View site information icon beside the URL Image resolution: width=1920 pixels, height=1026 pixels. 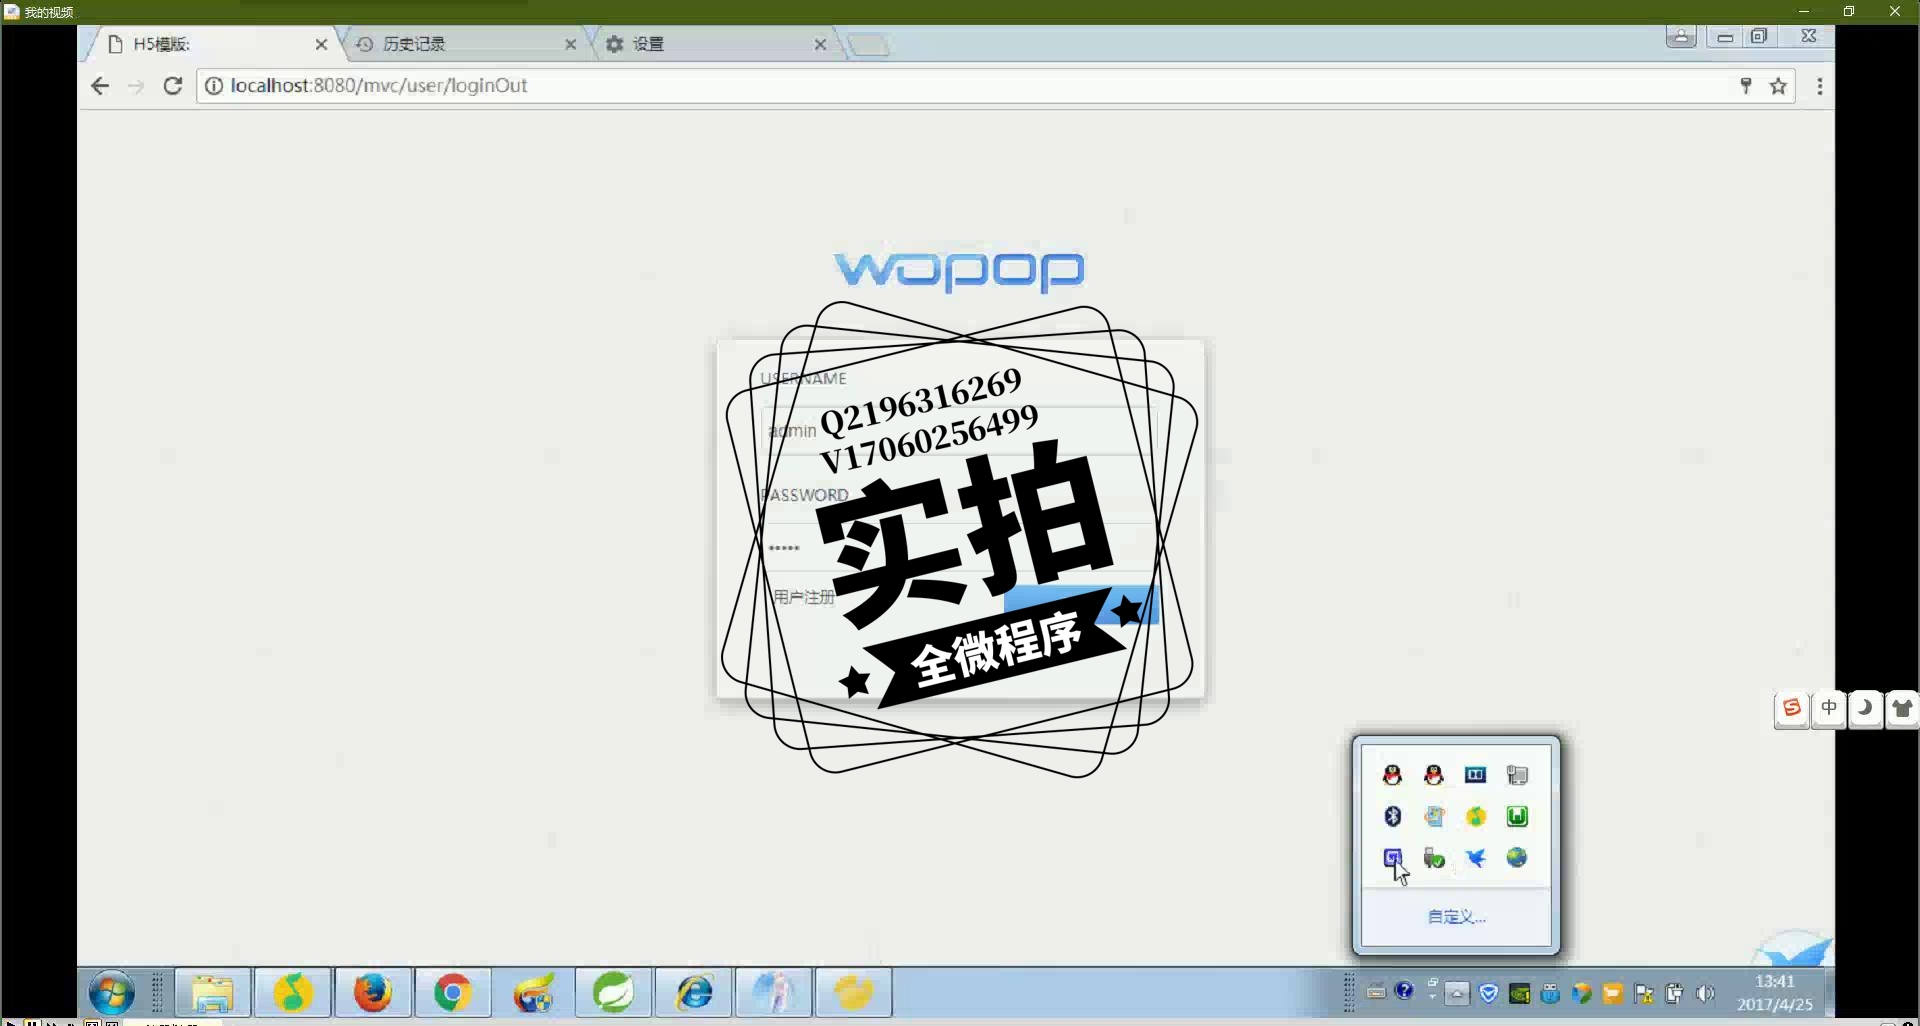pyautogui.click(x=213, y=86)
